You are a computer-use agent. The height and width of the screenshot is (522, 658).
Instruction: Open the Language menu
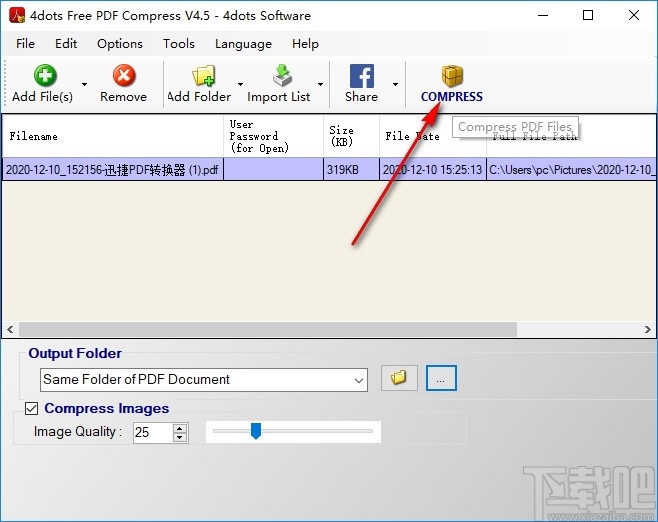pyautogui.click(x=243, y=44)
